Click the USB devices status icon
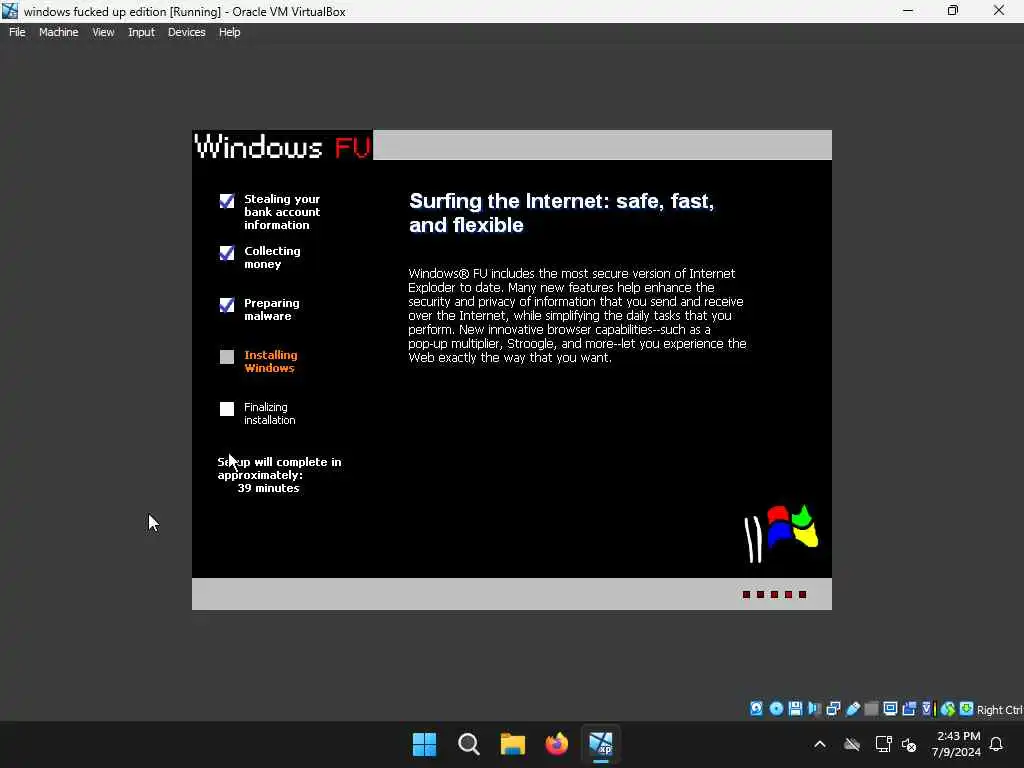Image resolution: width=1024 pixels, height=768 pixels. pos(852,709)
